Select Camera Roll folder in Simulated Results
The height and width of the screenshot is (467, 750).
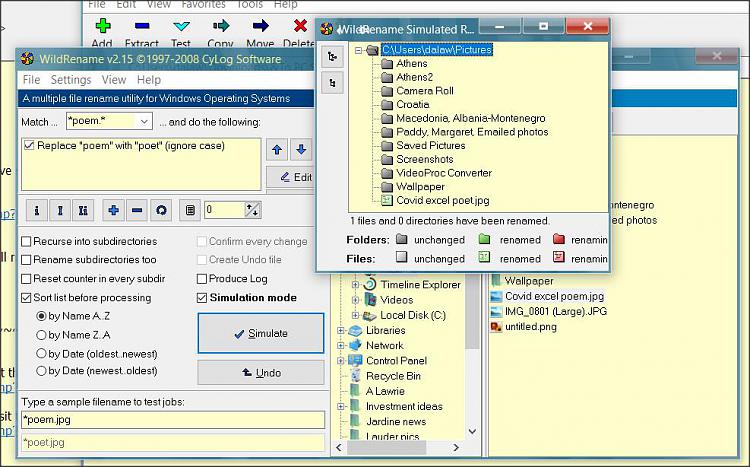pyautogui.click(x=425, y=91)
